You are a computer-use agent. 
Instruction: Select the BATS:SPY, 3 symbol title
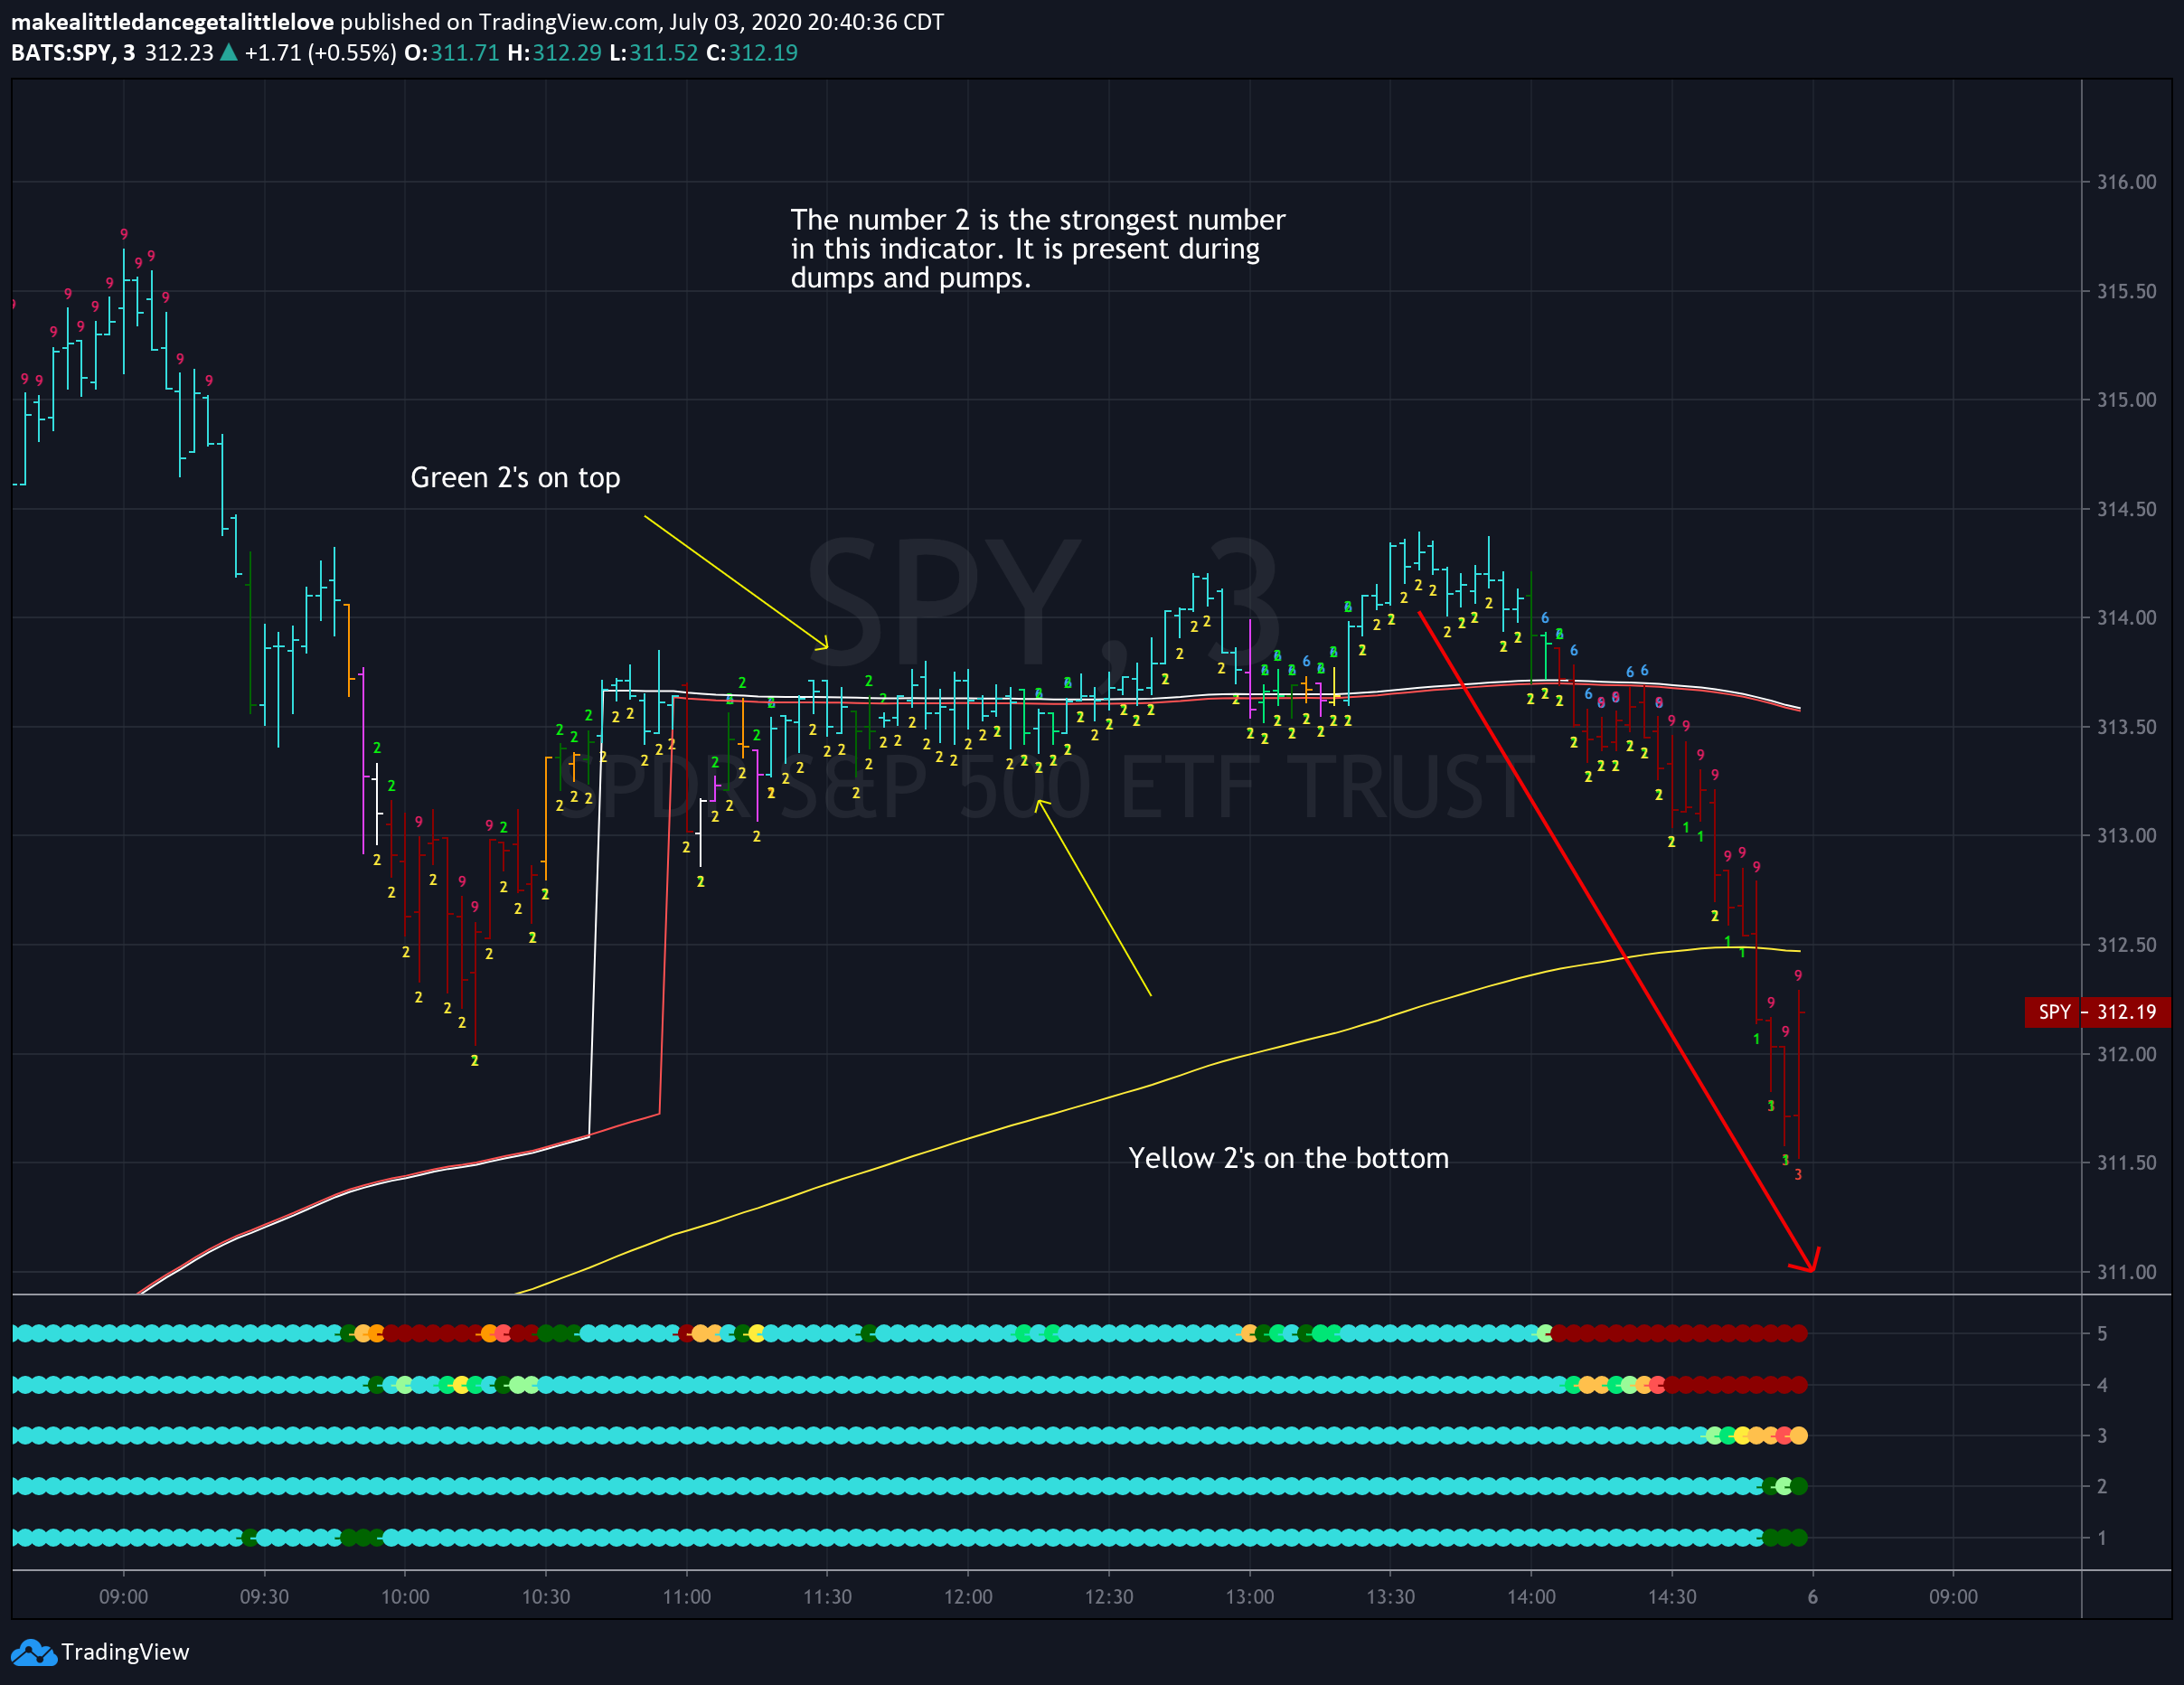(73, 53)
